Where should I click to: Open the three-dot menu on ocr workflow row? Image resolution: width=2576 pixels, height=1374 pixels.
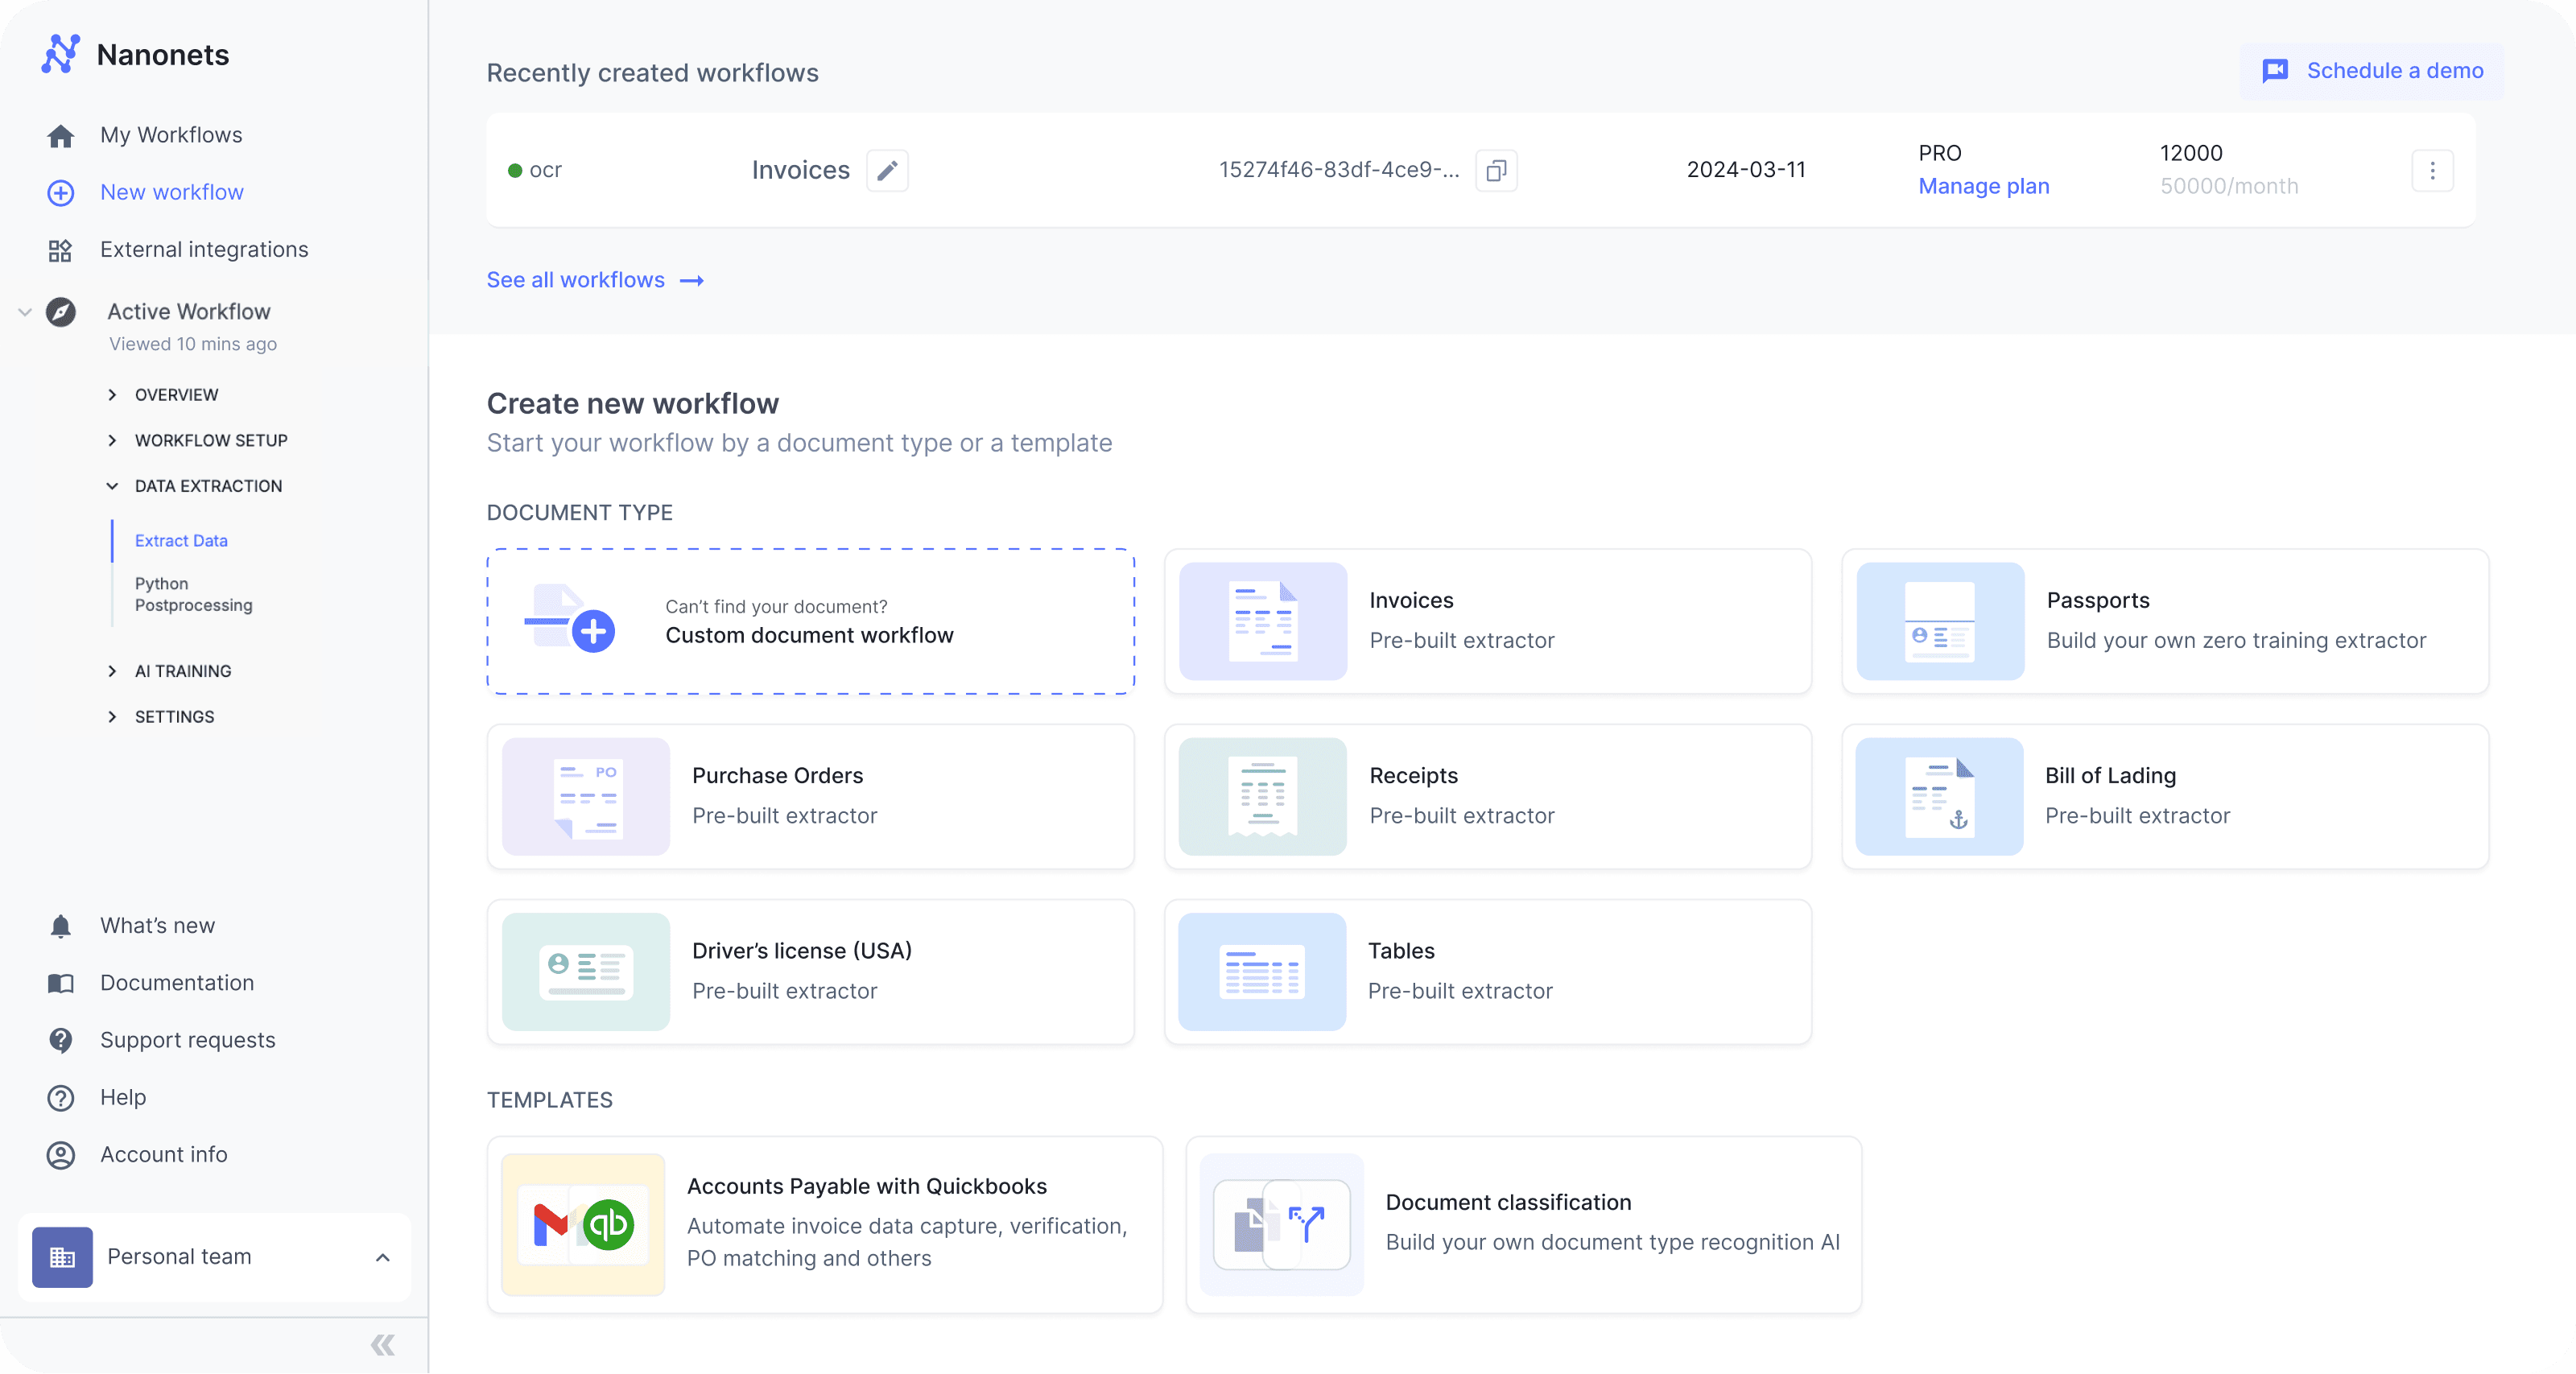(x=2432, y=170)
